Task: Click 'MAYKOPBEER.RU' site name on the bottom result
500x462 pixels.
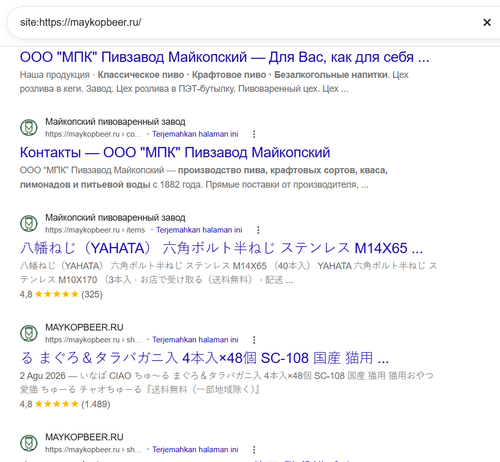Action: point(84,437)
